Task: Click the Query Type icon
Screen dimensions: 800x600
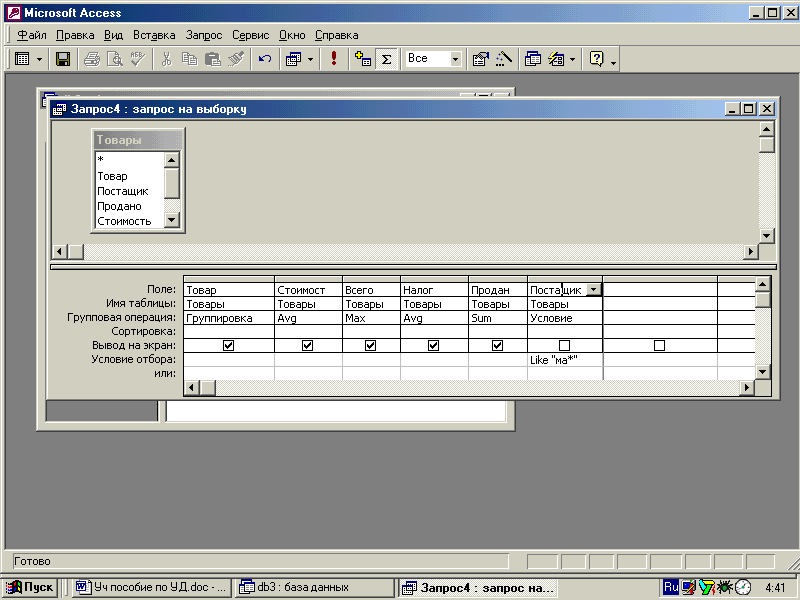Action: [293, 59]
